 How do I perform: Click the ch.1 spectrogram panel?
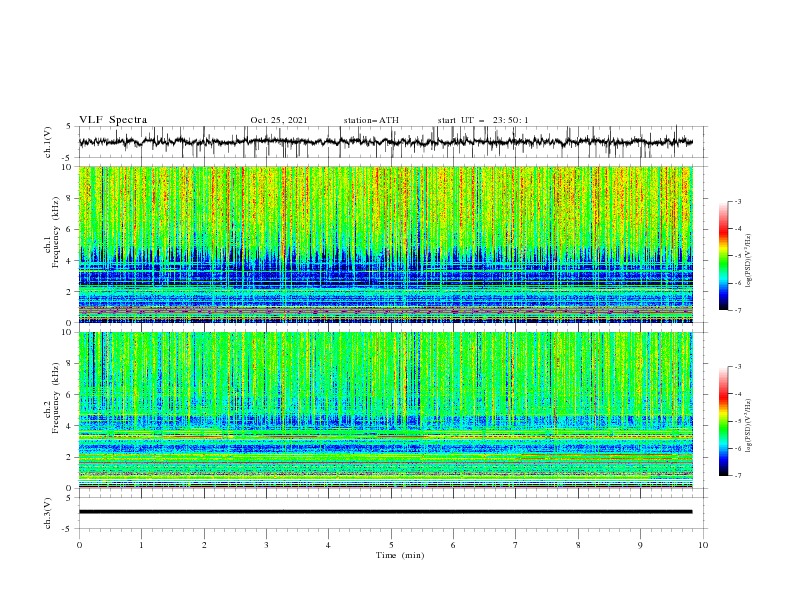click(385, 244)
